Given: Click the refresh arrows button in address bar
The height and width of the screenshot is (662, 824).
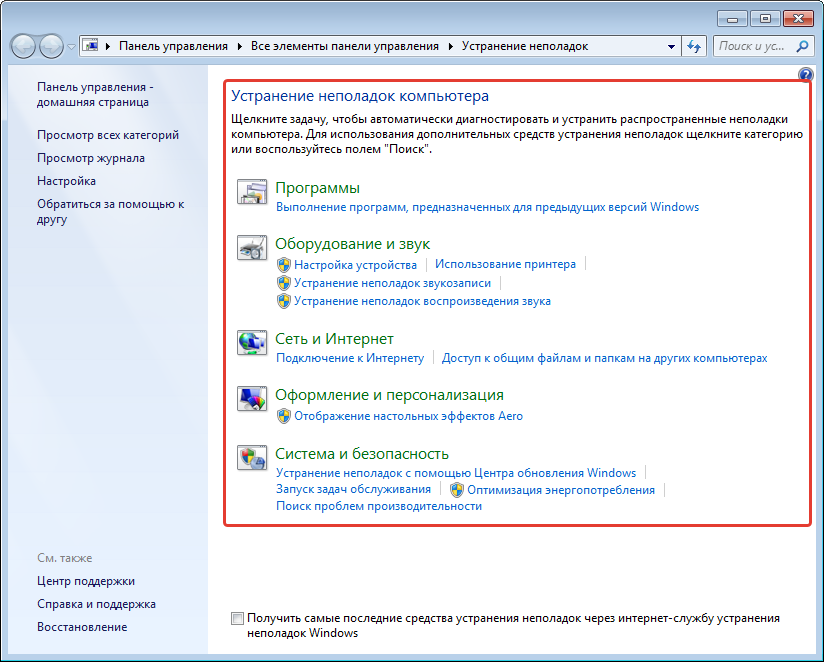Looking at the screenshot, I should 694,46.
